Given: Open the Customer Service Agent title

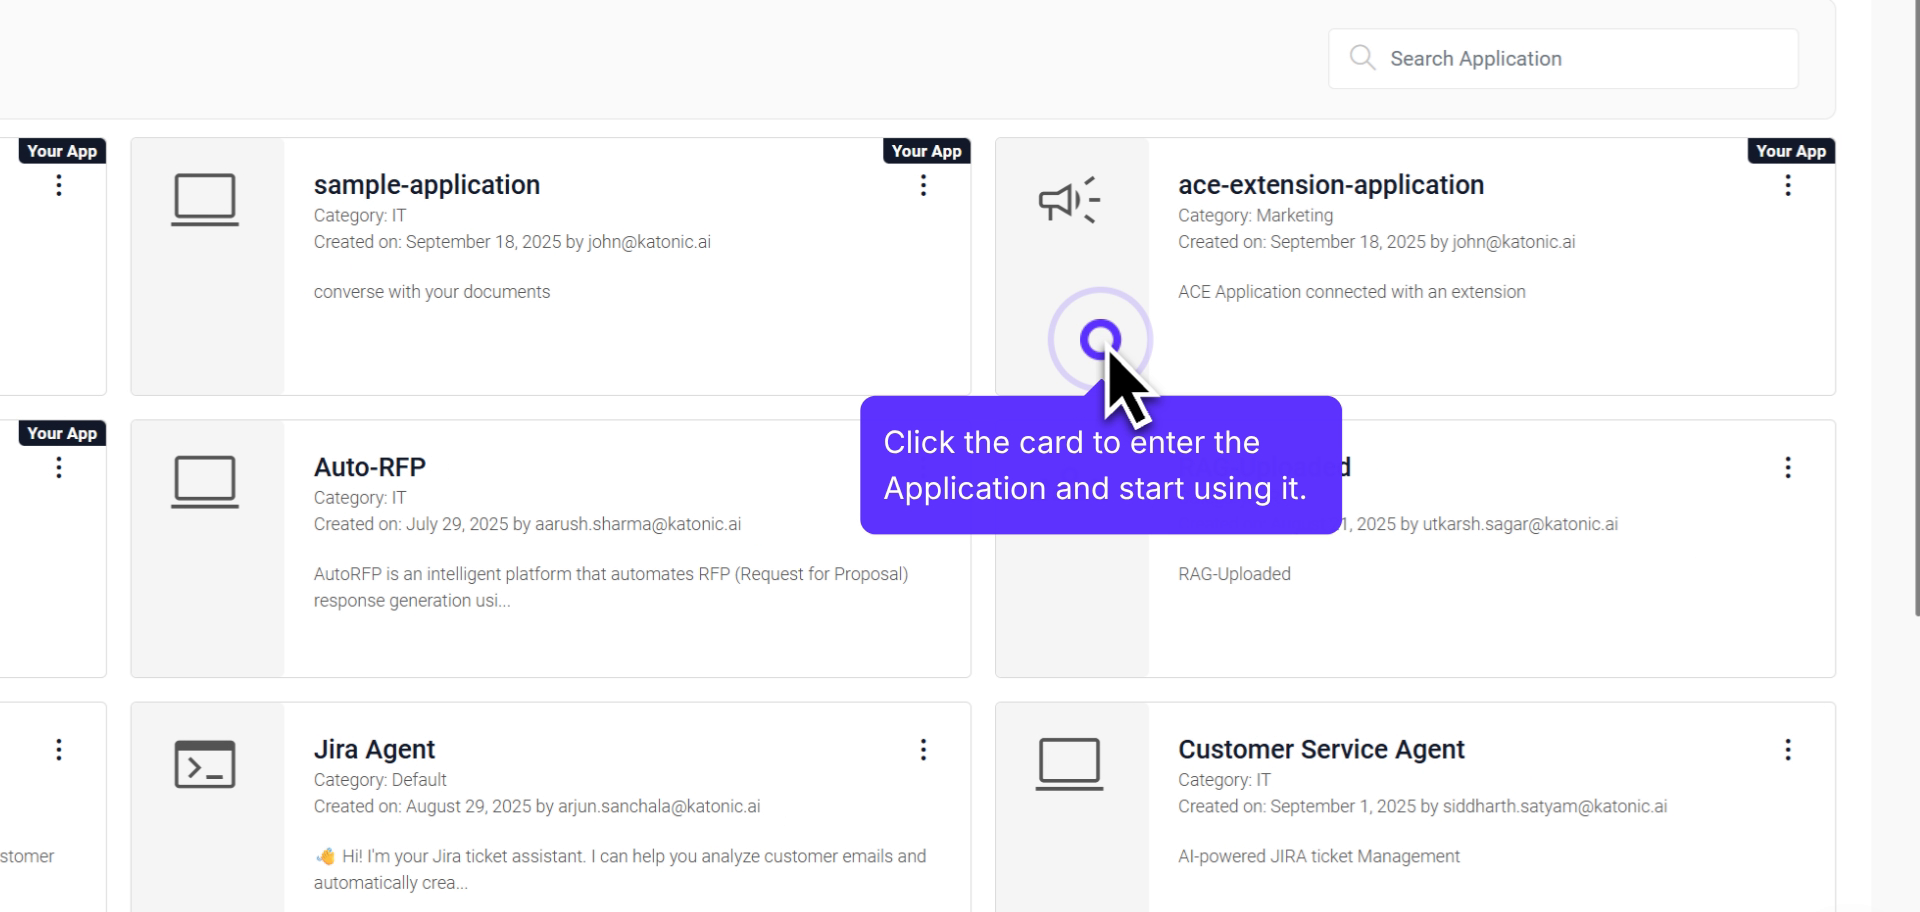Looking at the screenshot, I should point(1320,750).
